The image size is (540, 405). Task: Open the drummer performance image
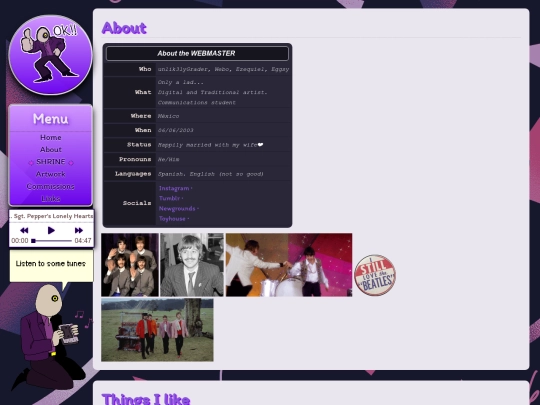(x=289, y=265)
